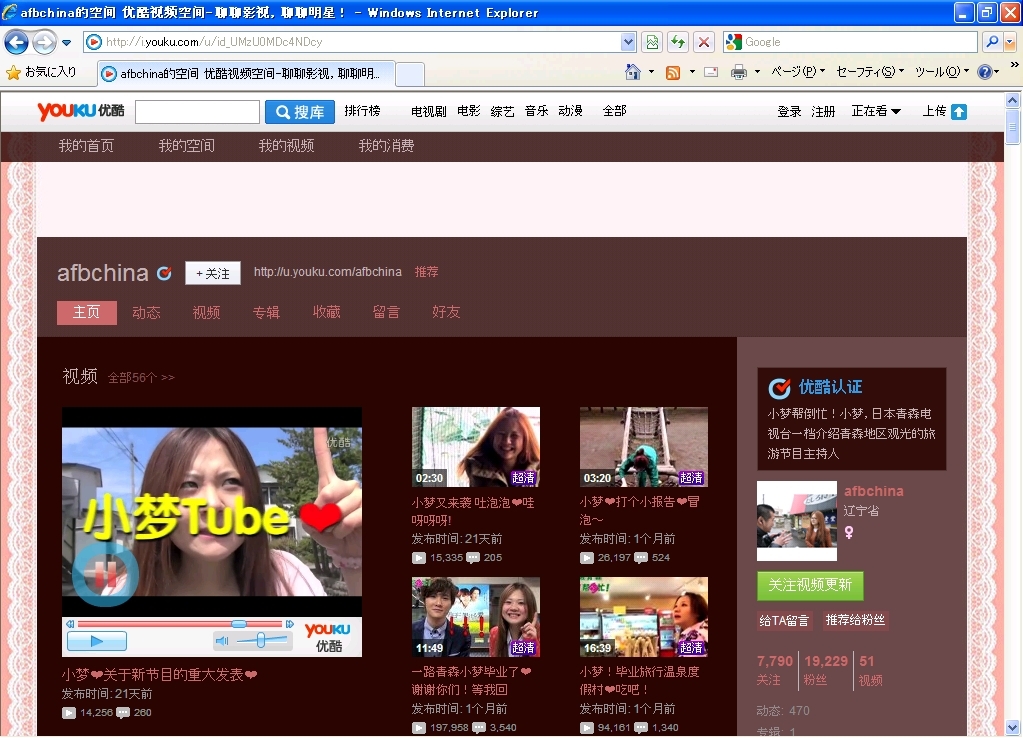Open the recent pages dropdown arrow
Screen dimensions: 1023x738
coord(67,43)
